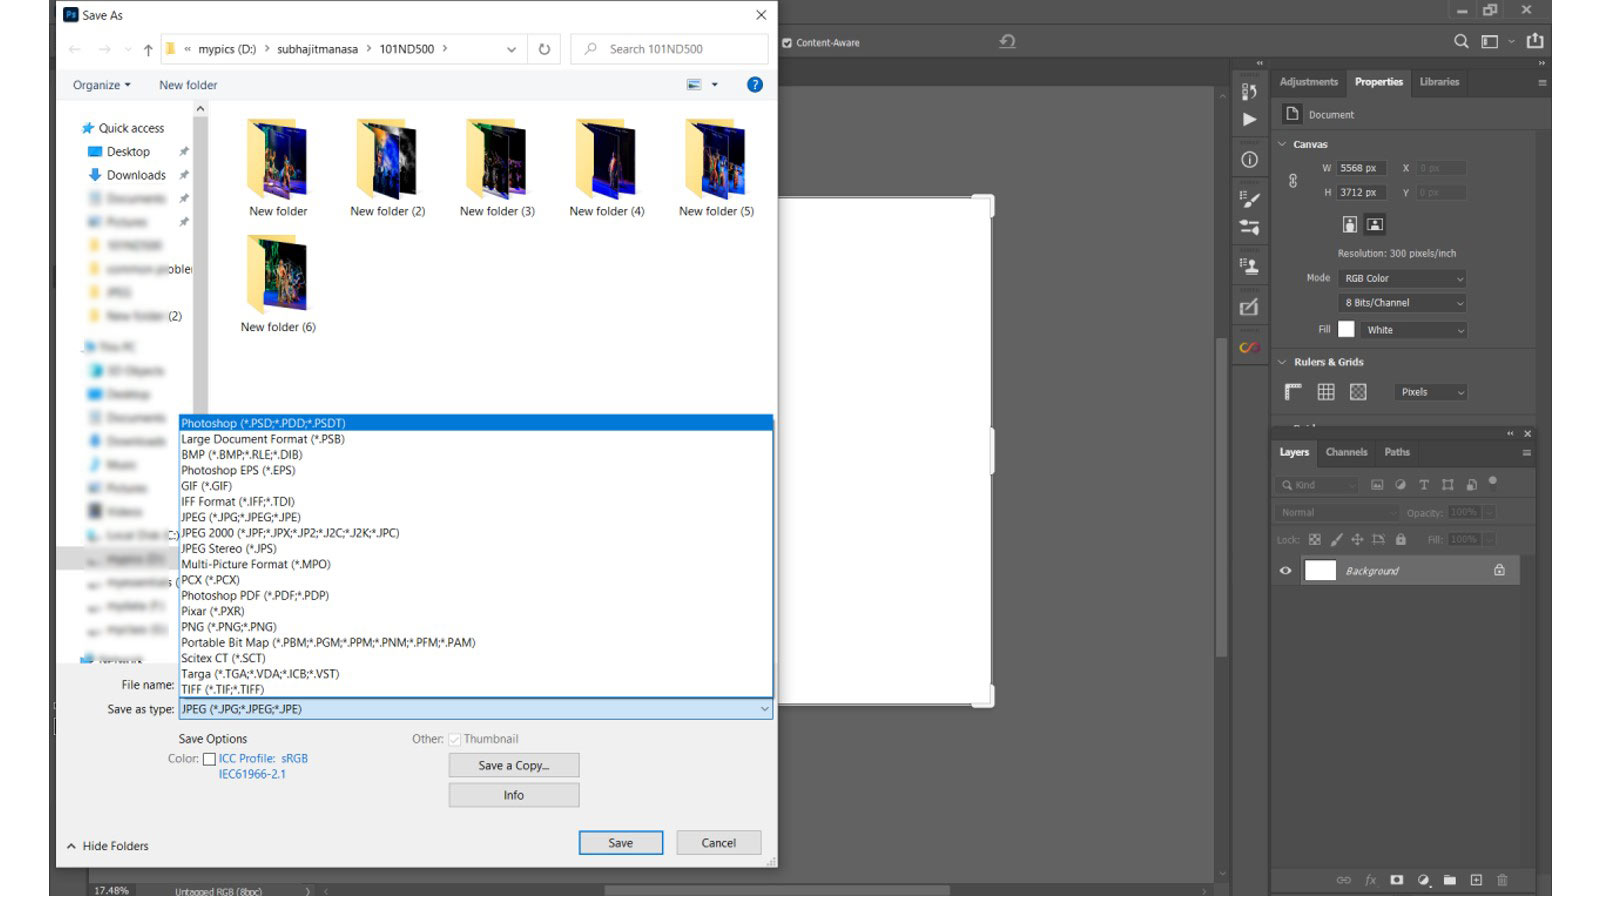Open the change view options dropdown arrow
The width and height of the screenshot is (1600, 900).
coord(715,85)
